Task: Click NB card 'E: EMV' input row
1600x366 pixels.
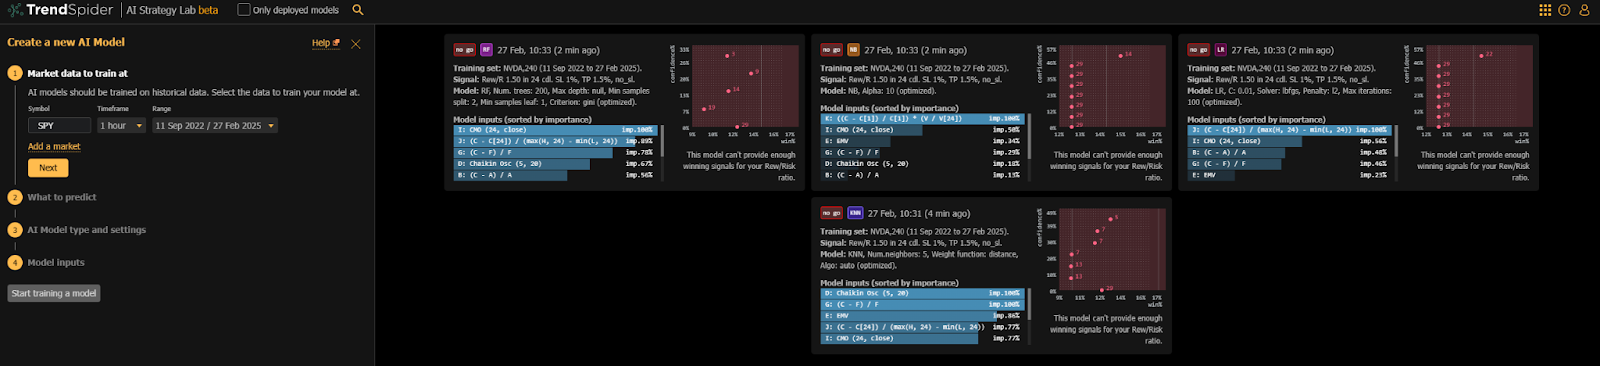Action: pyautogui.click(x=921, y=141)
